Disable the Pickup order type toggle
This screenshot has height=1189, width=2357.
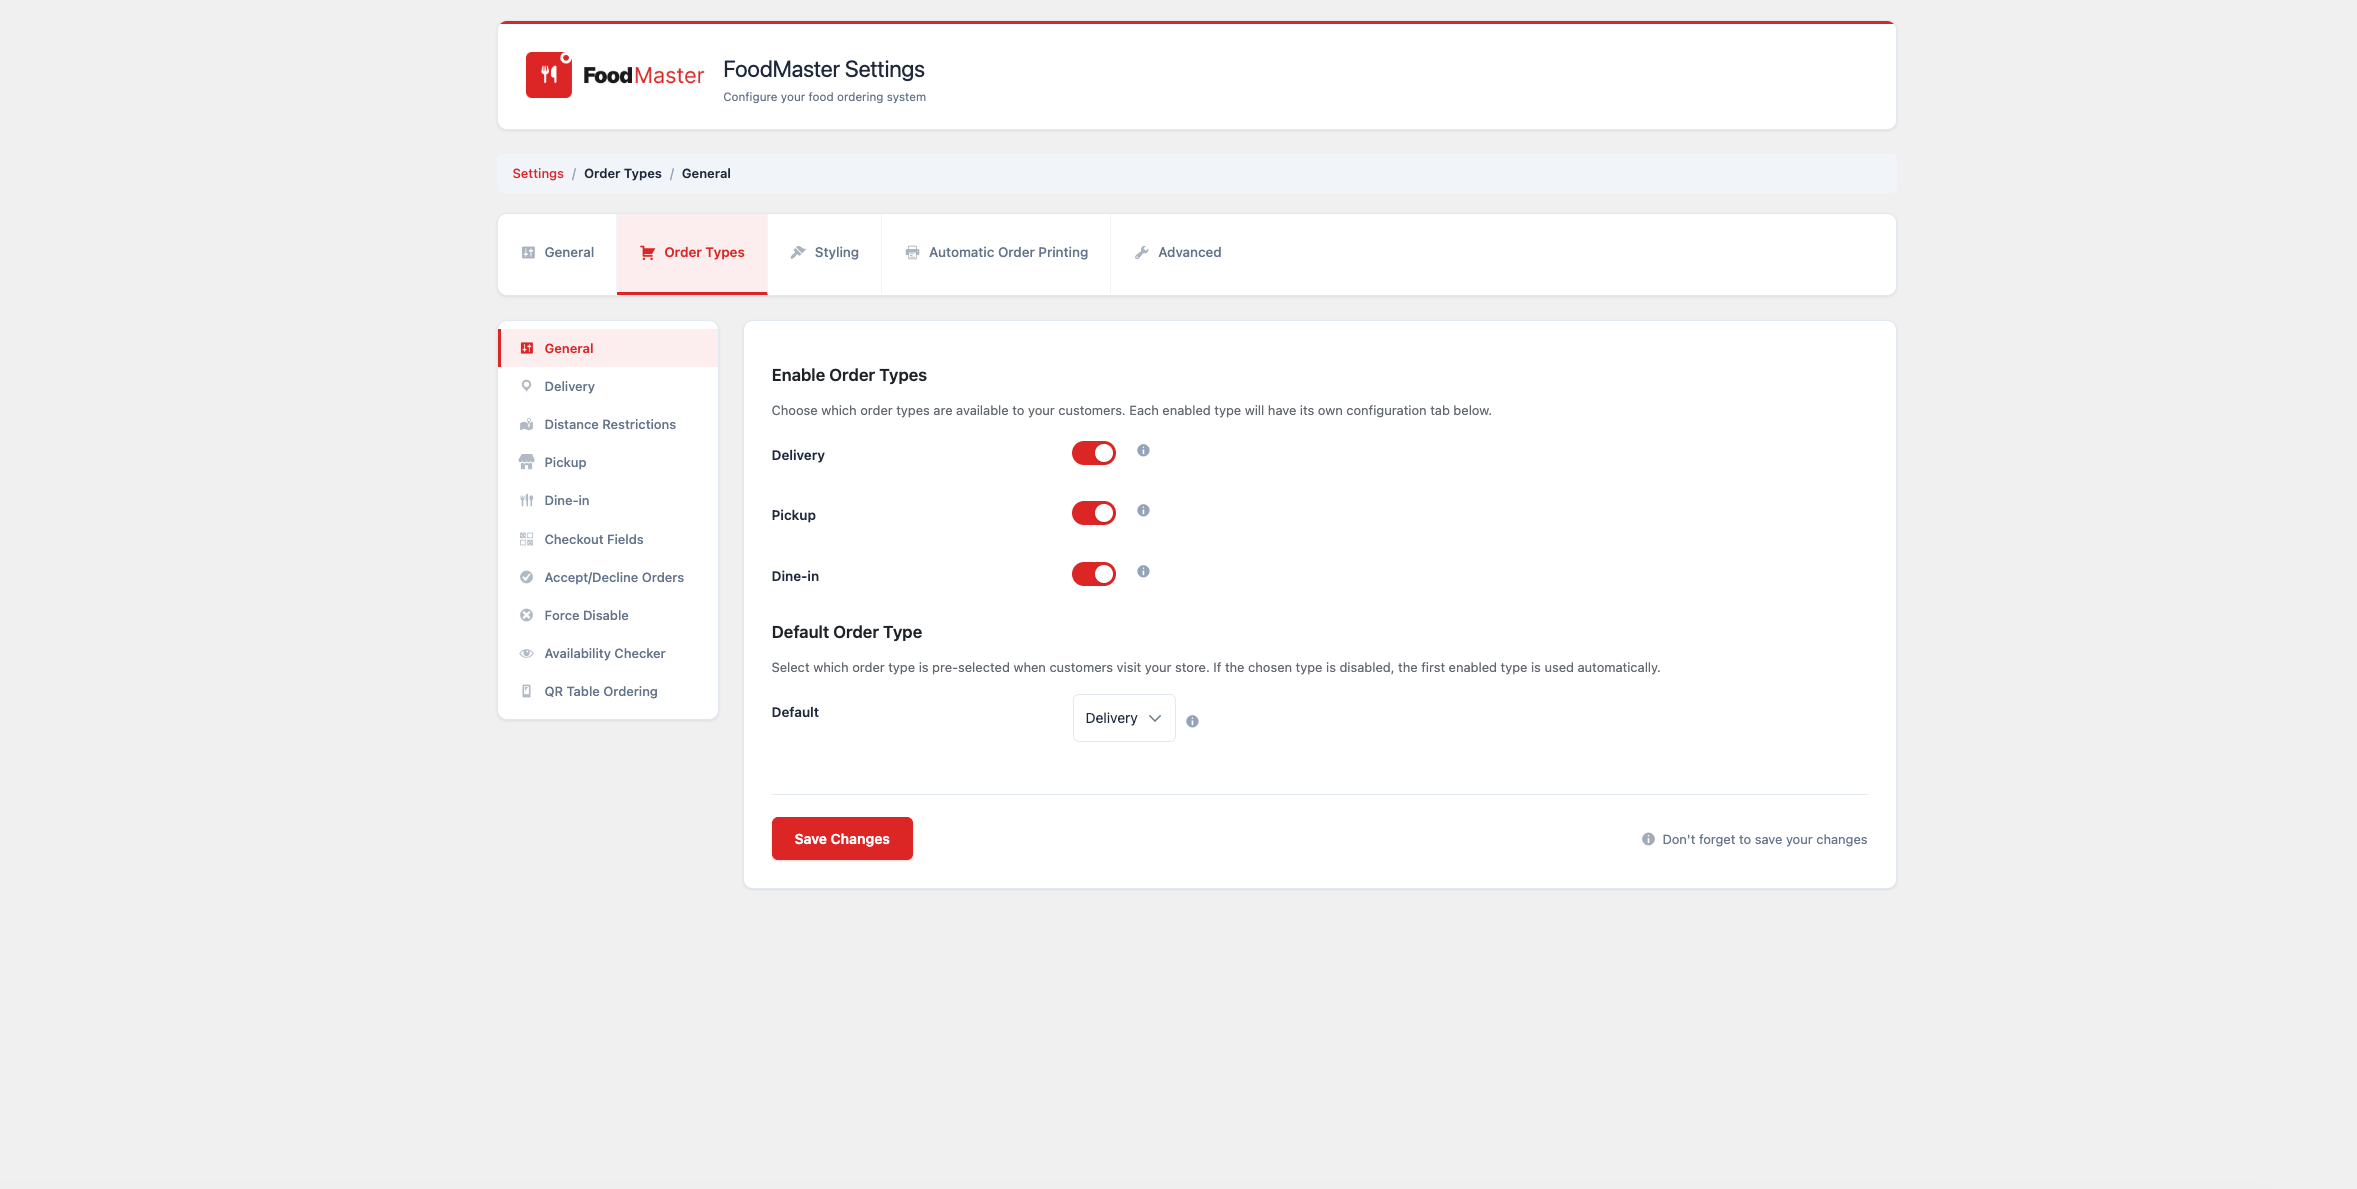click(x=1094, y=513)
